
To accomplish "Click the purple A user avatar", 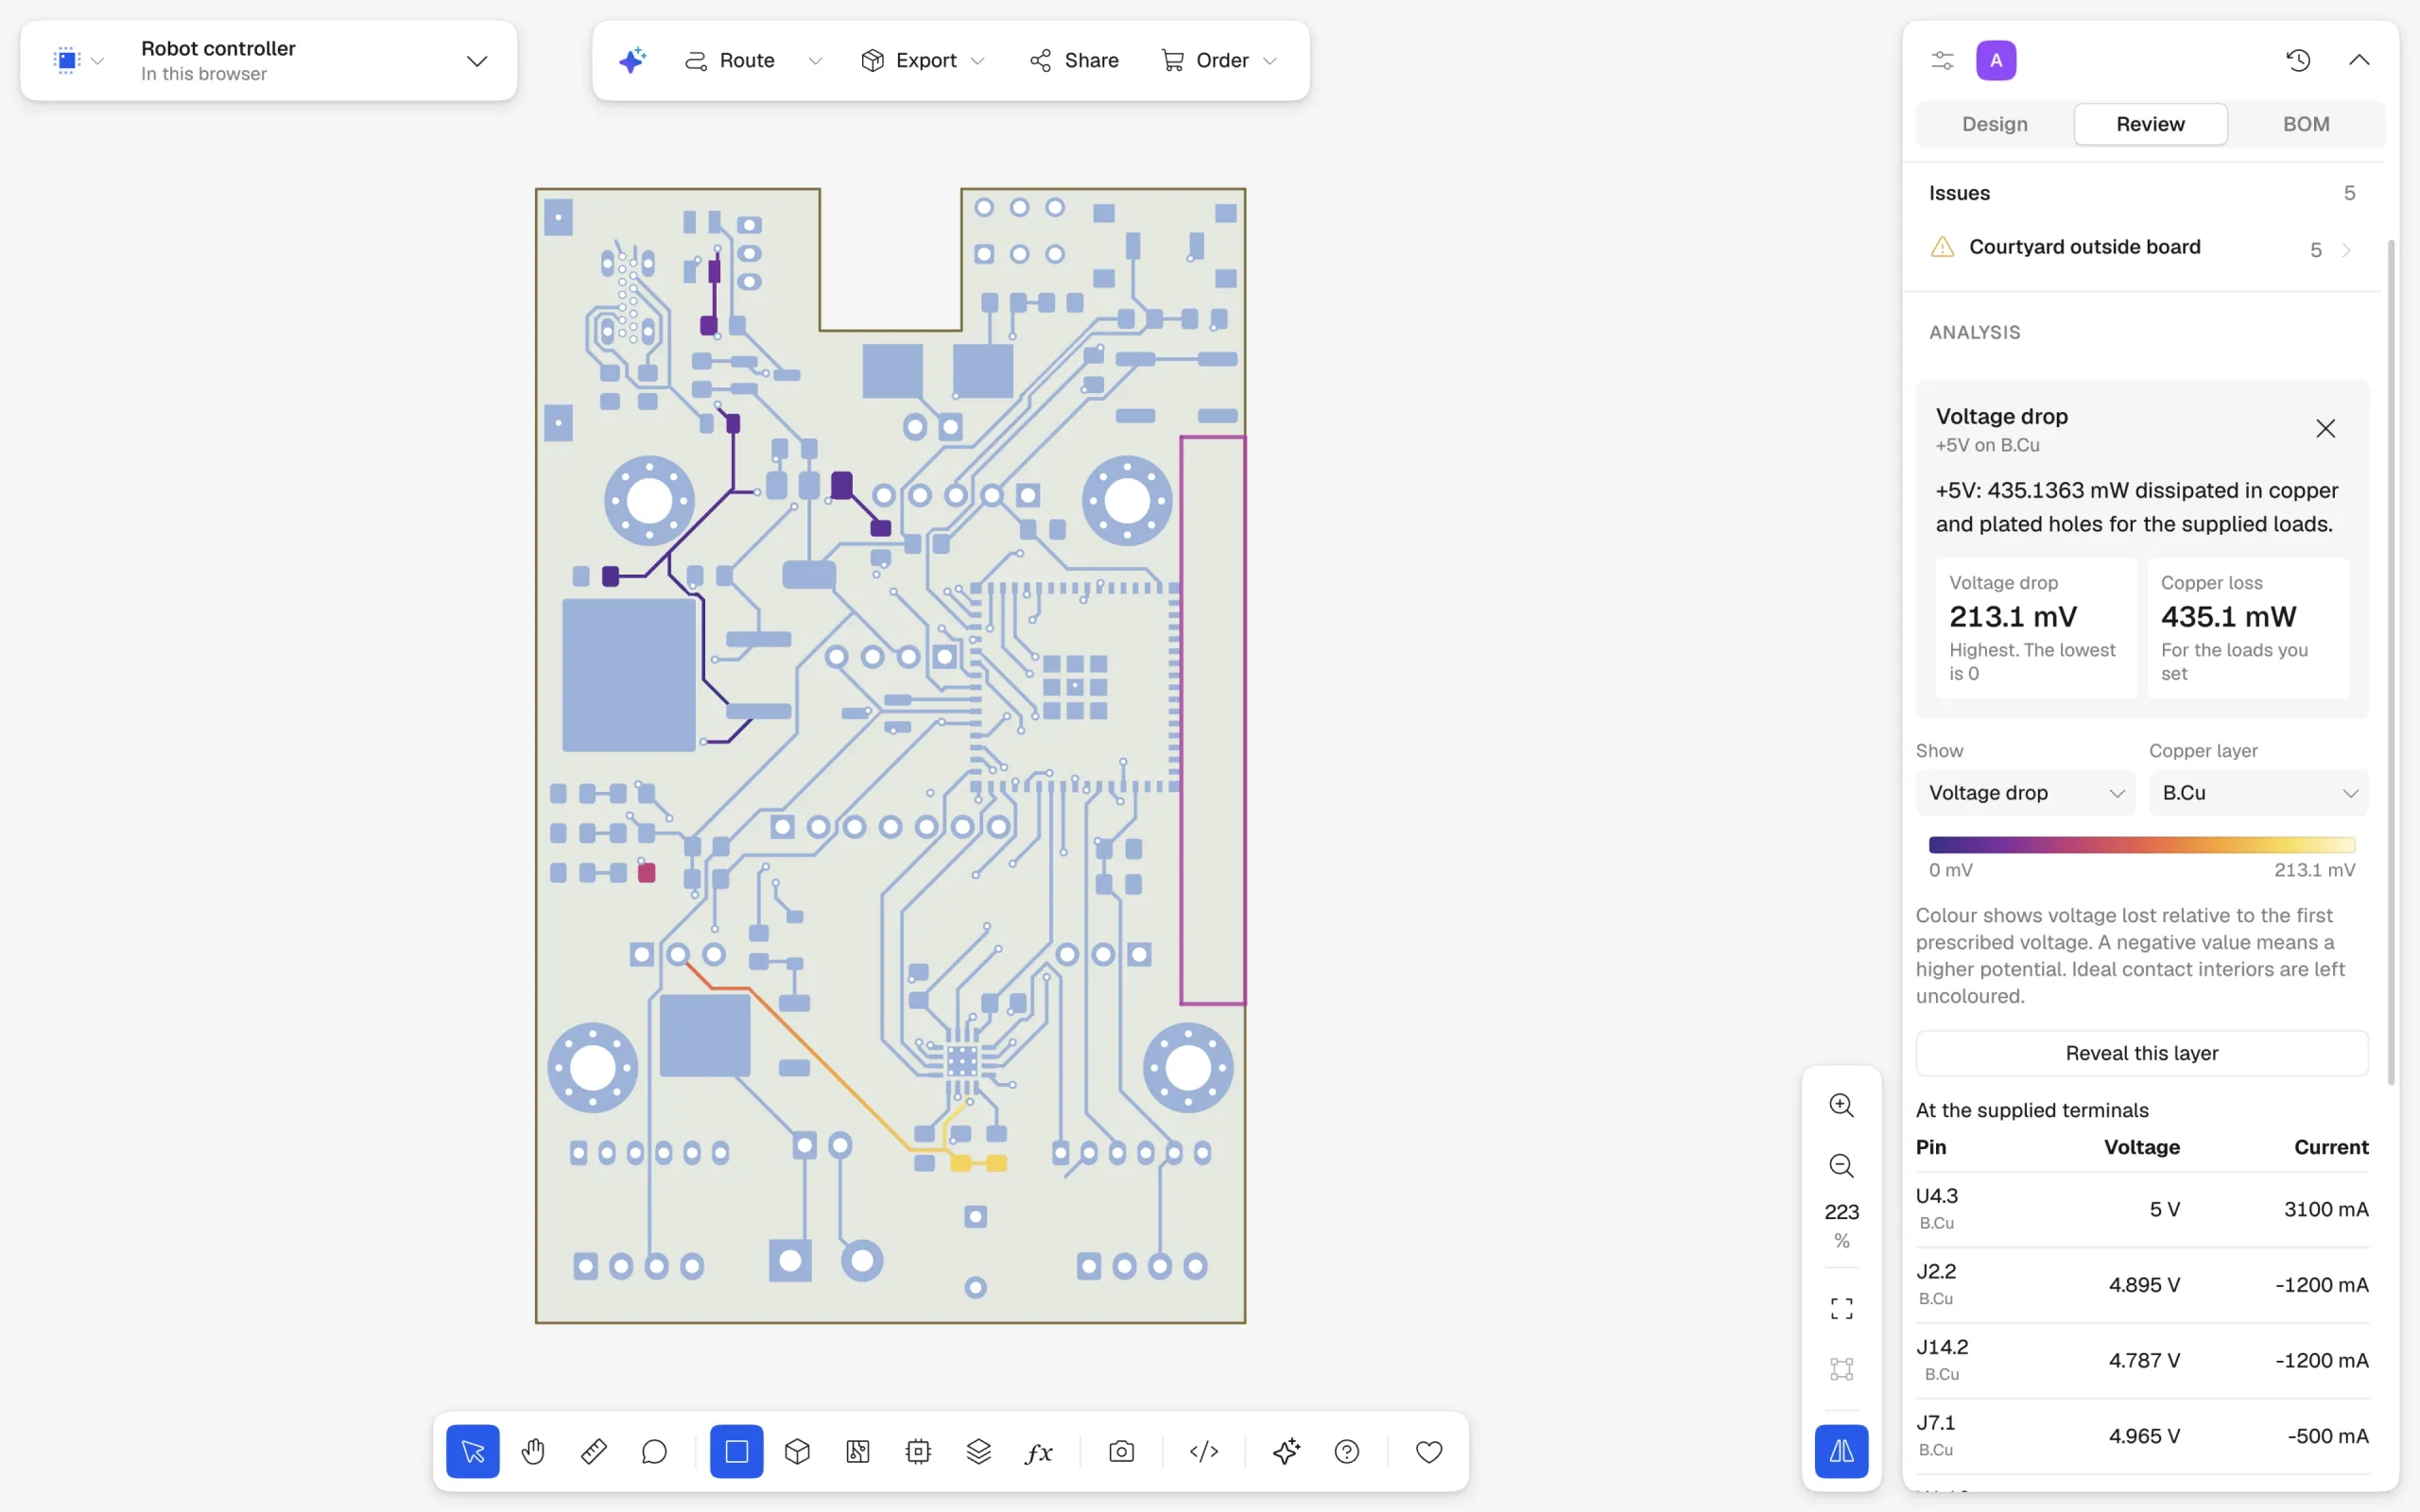I will tap(1996, 60).
